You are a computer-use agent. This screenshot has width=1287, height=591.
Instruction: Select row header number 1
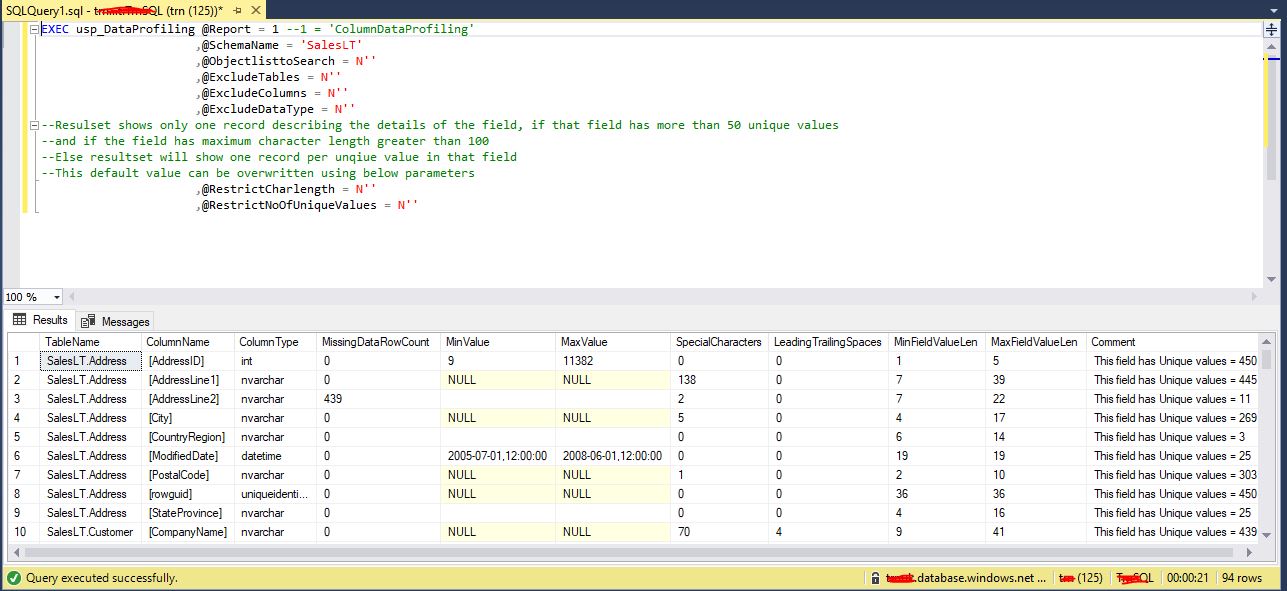[x=23, y=361]
